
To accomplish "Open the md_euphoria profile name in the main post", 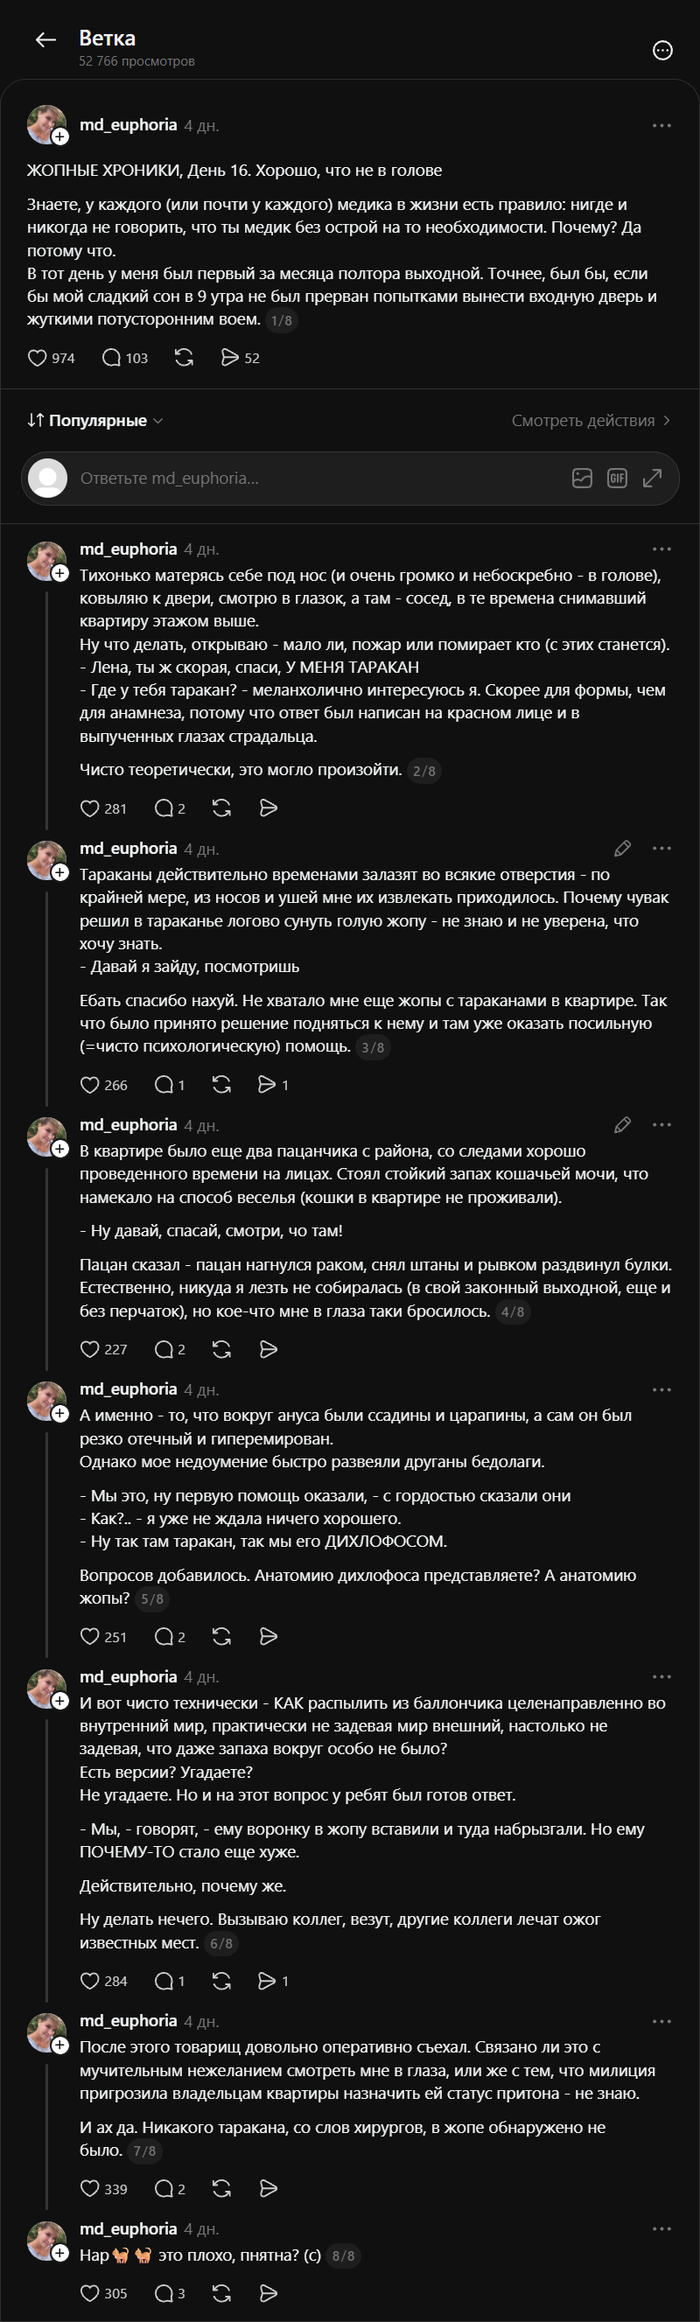I will 128,125.
